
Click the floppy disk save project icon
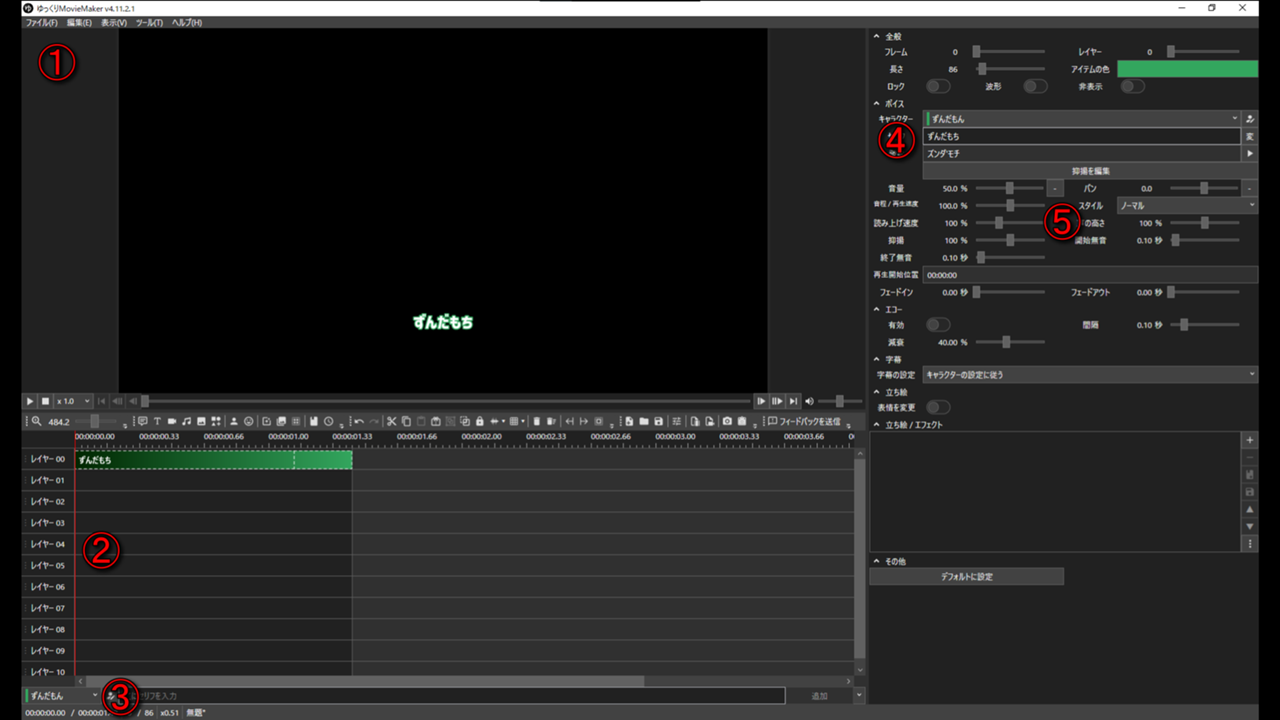[659, 422]
